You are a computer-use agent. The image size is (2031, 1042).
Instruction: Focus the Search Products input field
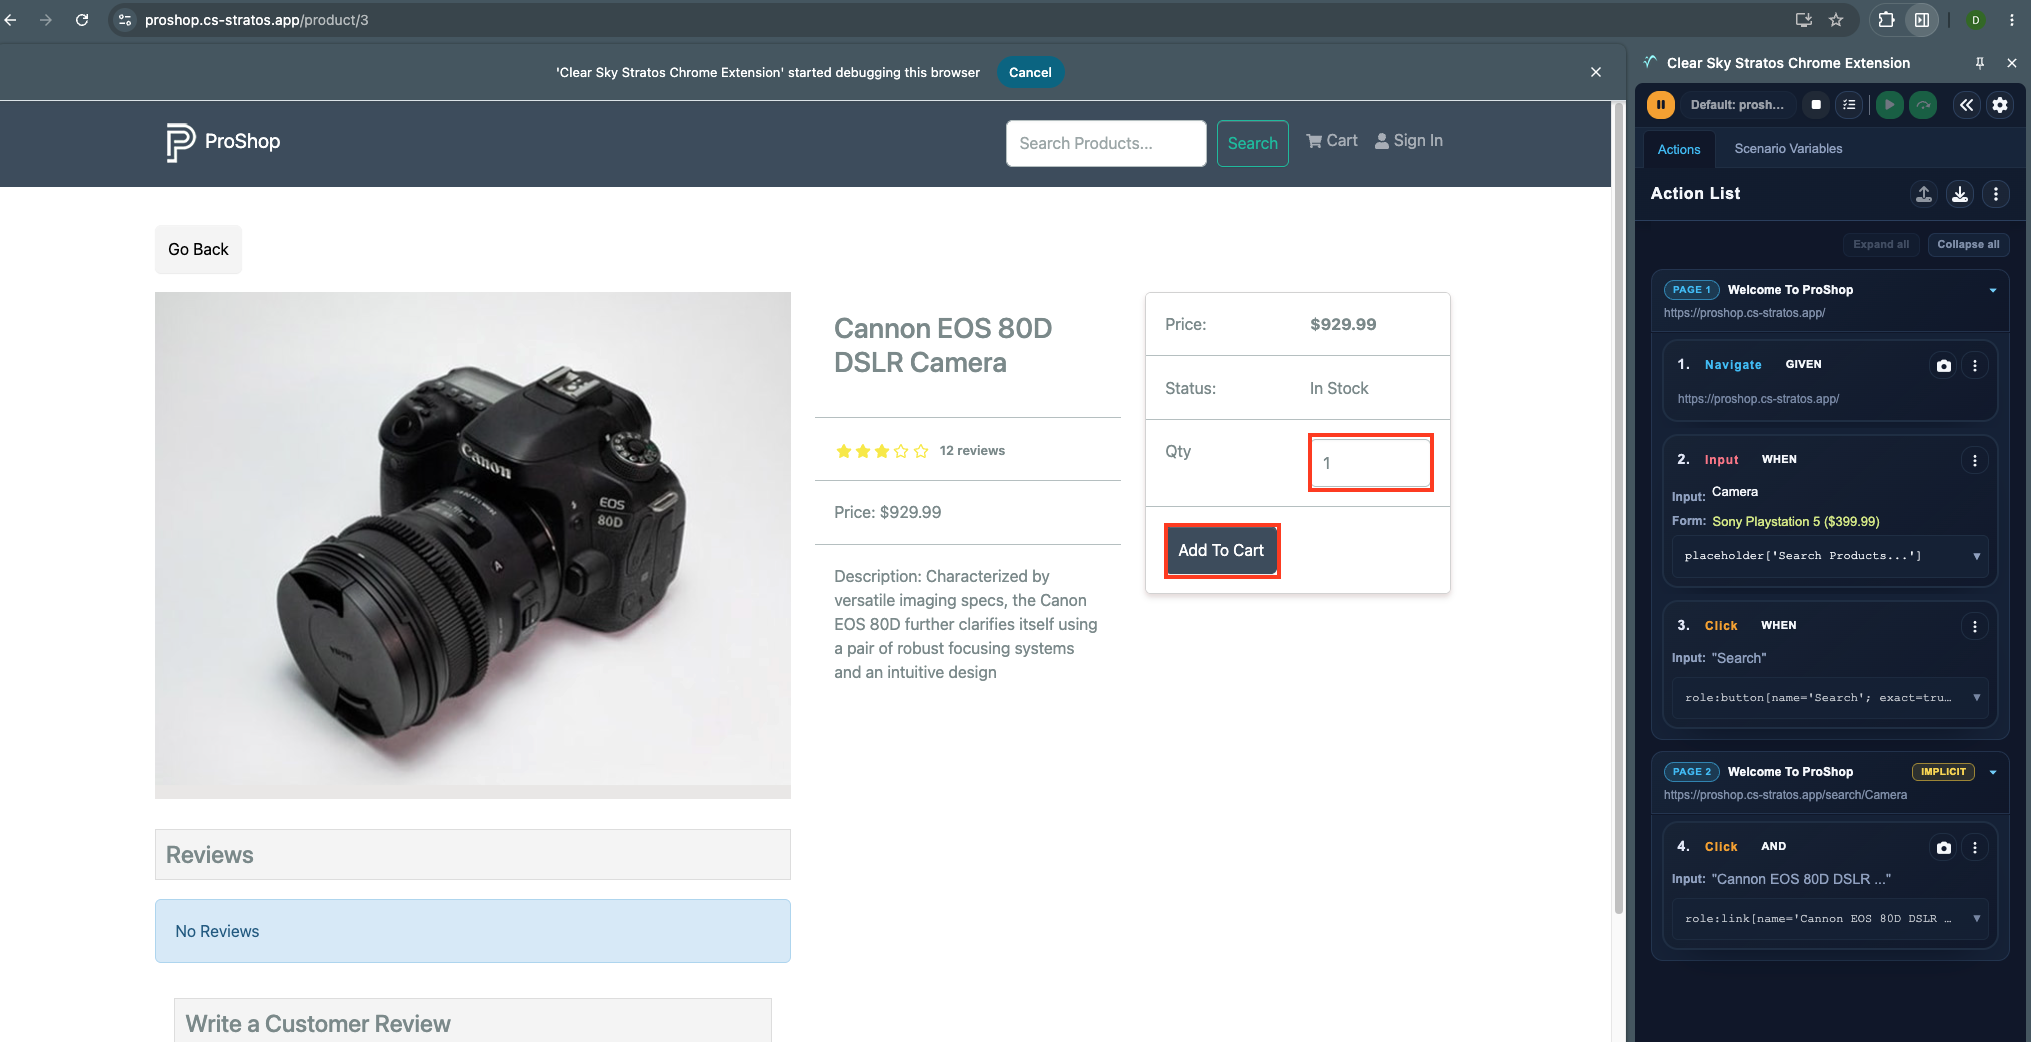point(1106,144)
